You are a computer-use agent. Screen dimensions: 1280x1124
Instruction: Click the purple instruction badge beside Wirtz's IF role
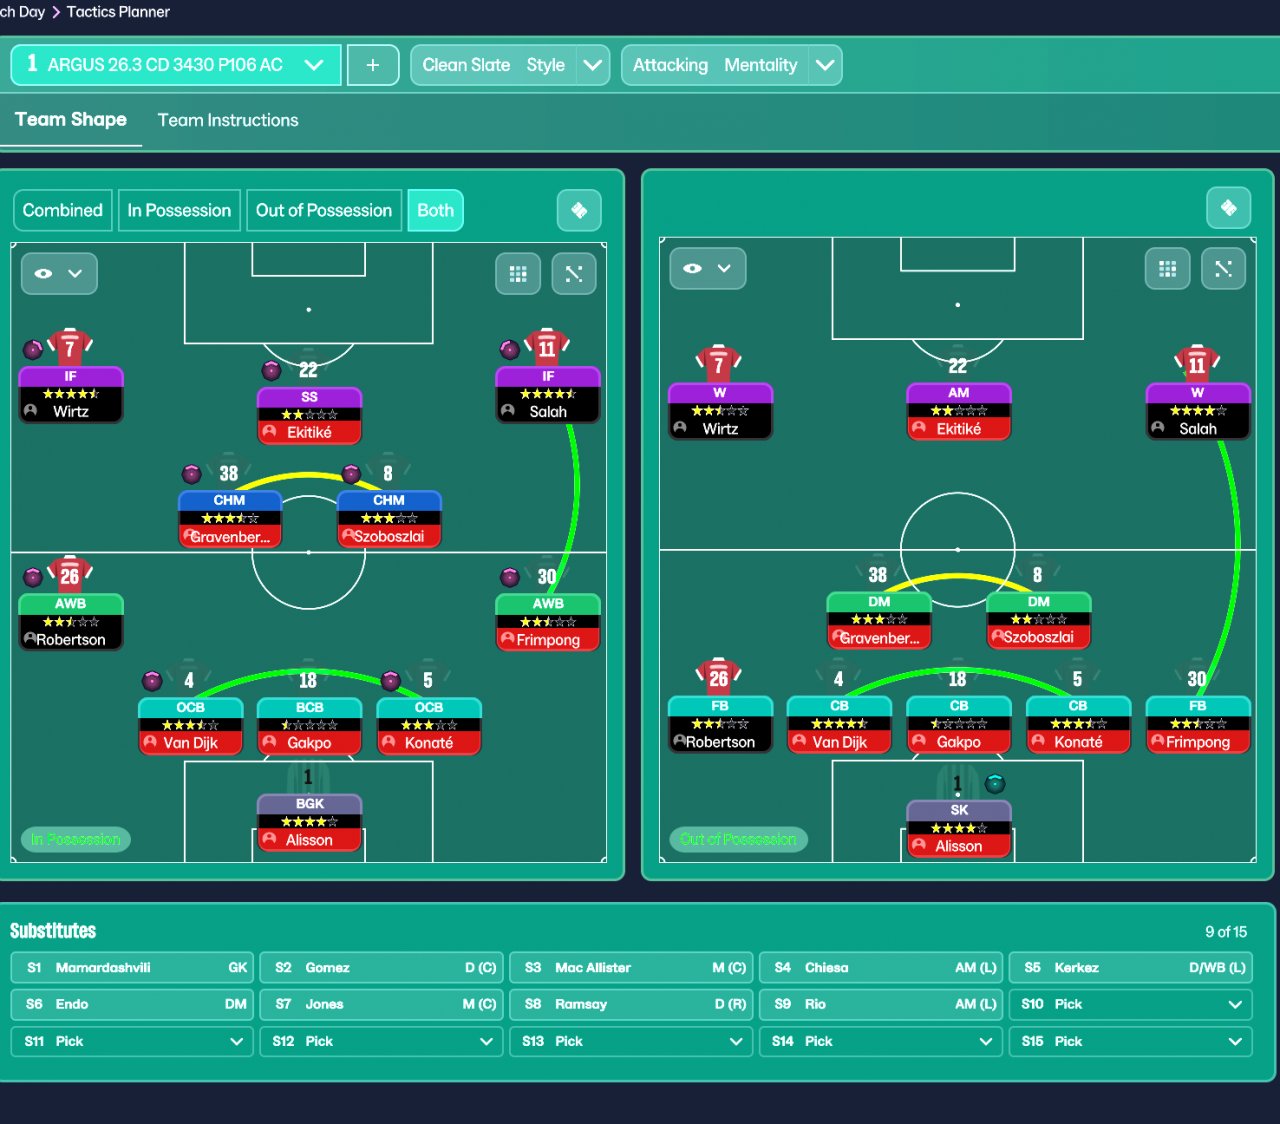33,350
